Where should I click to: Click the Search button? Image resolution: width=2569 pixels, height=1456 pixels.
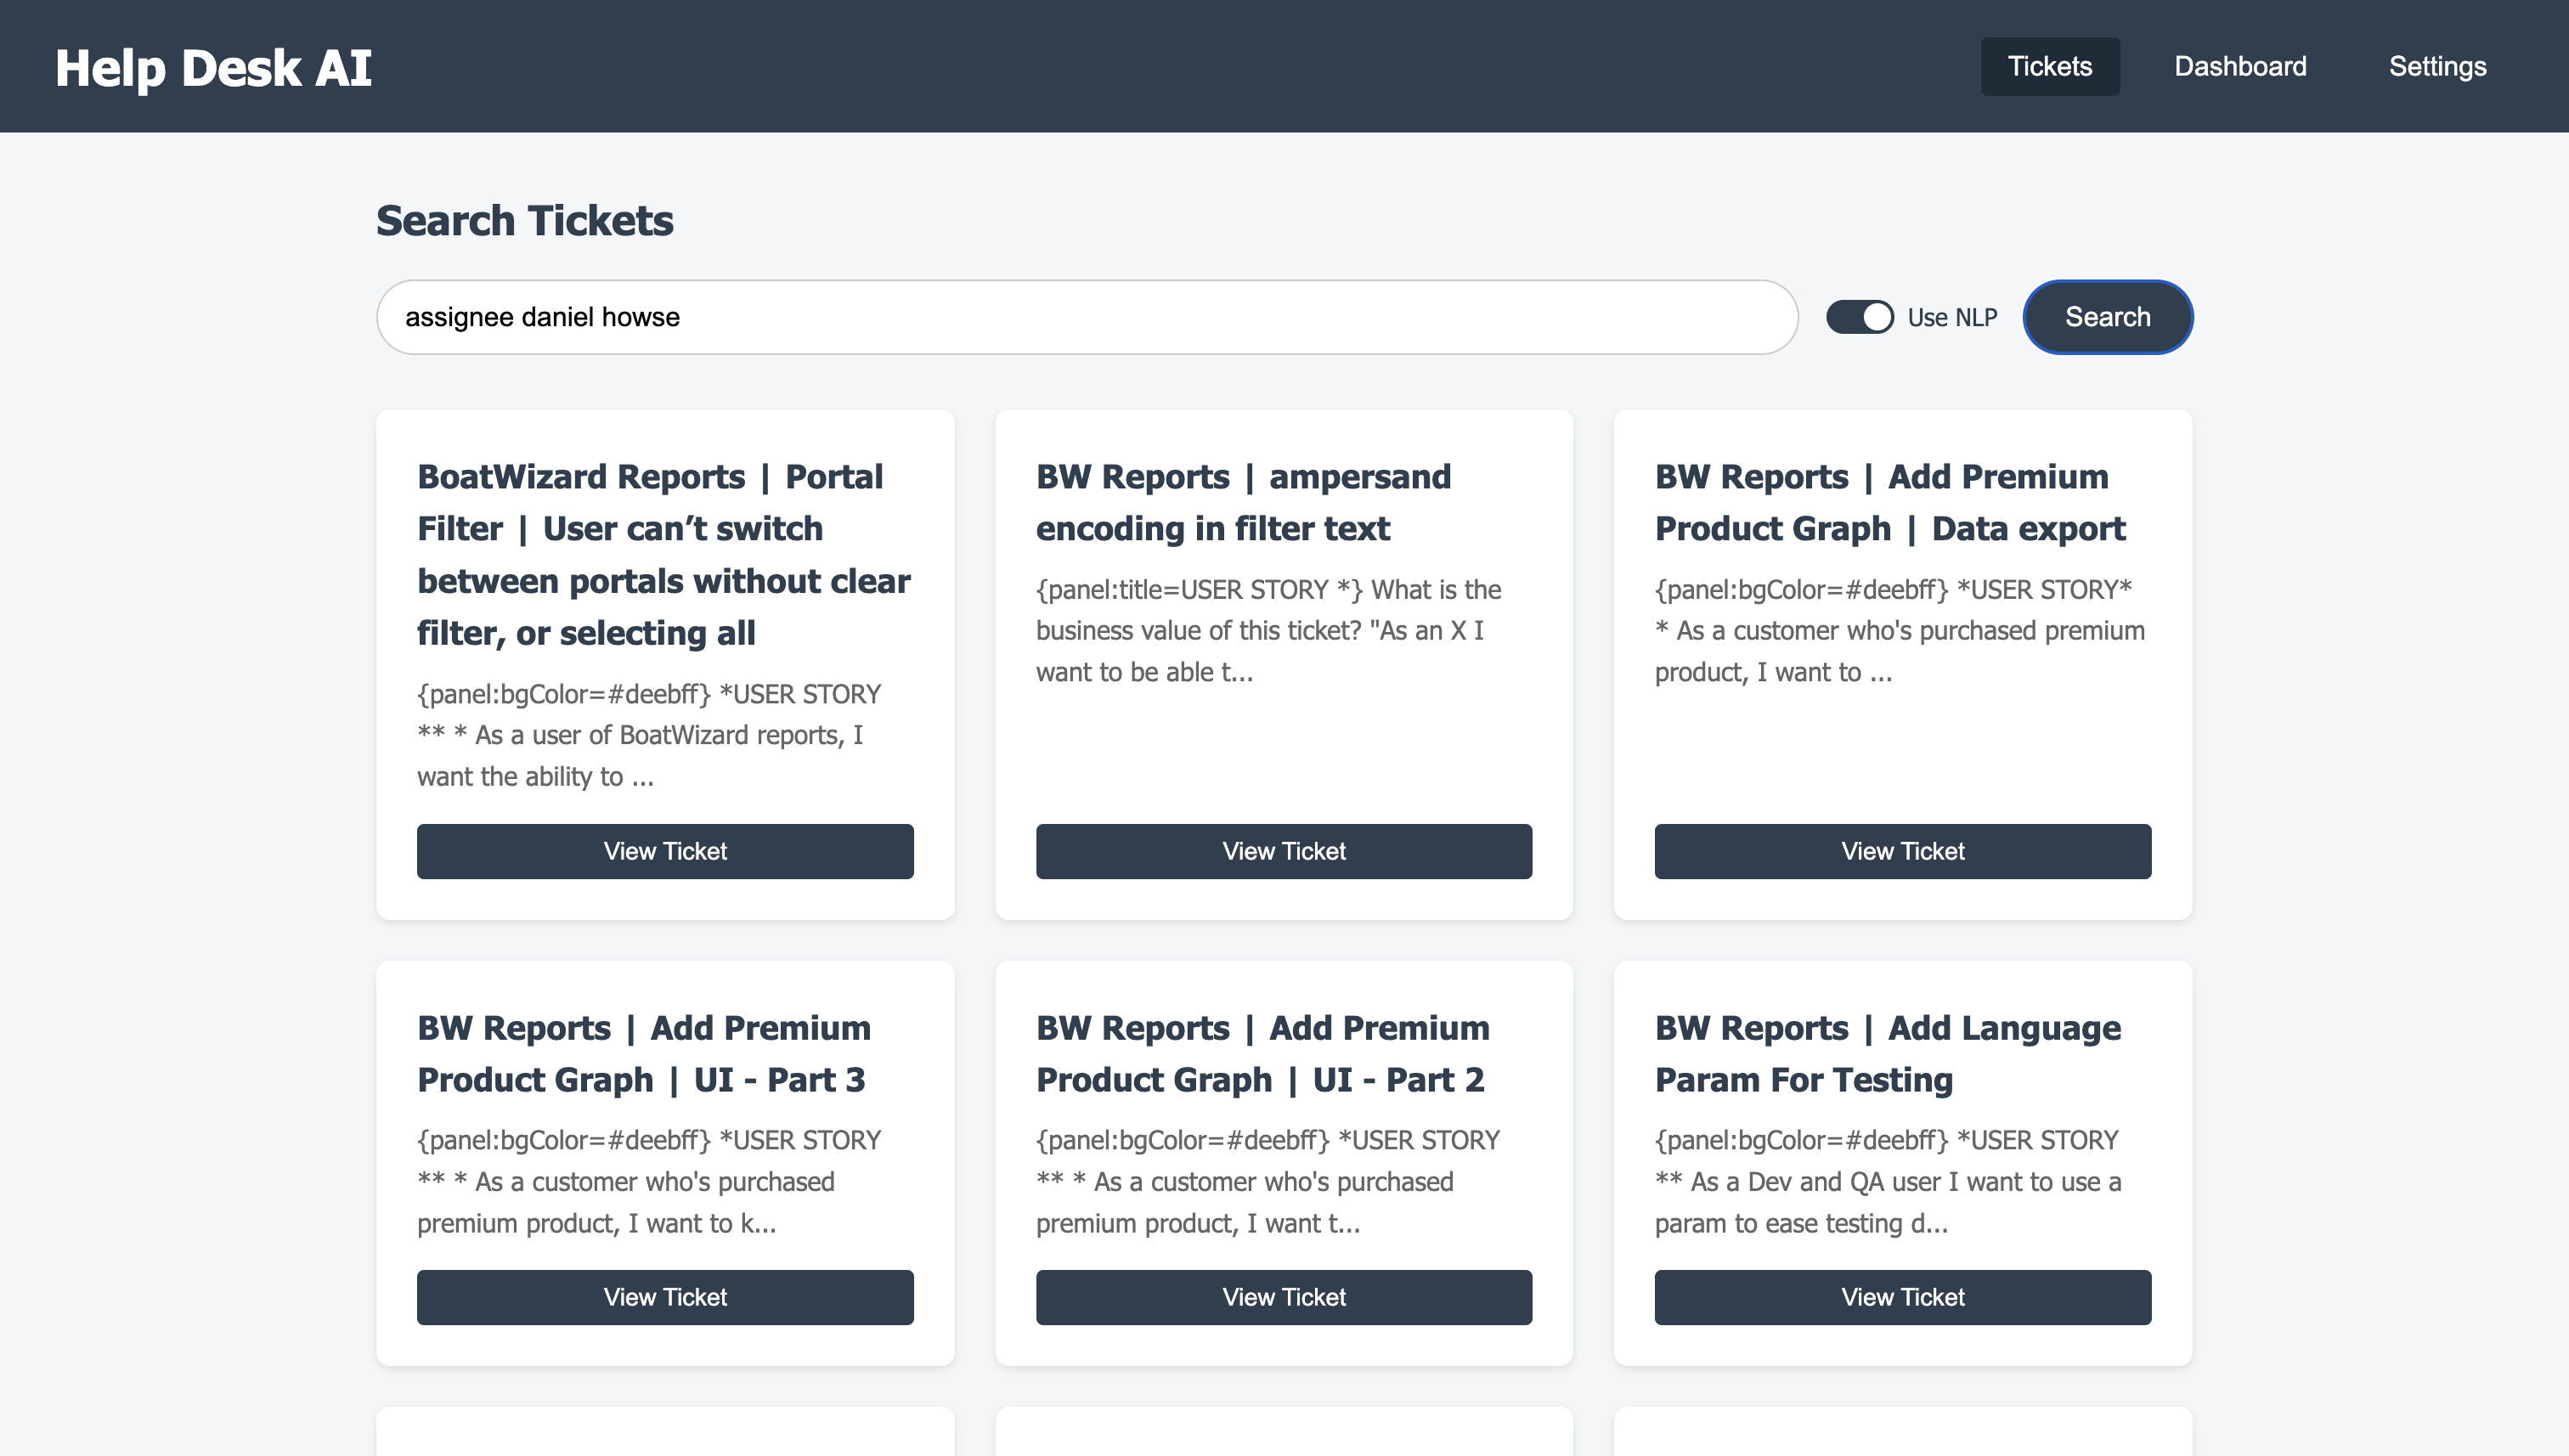click(x=2107, y=317)
